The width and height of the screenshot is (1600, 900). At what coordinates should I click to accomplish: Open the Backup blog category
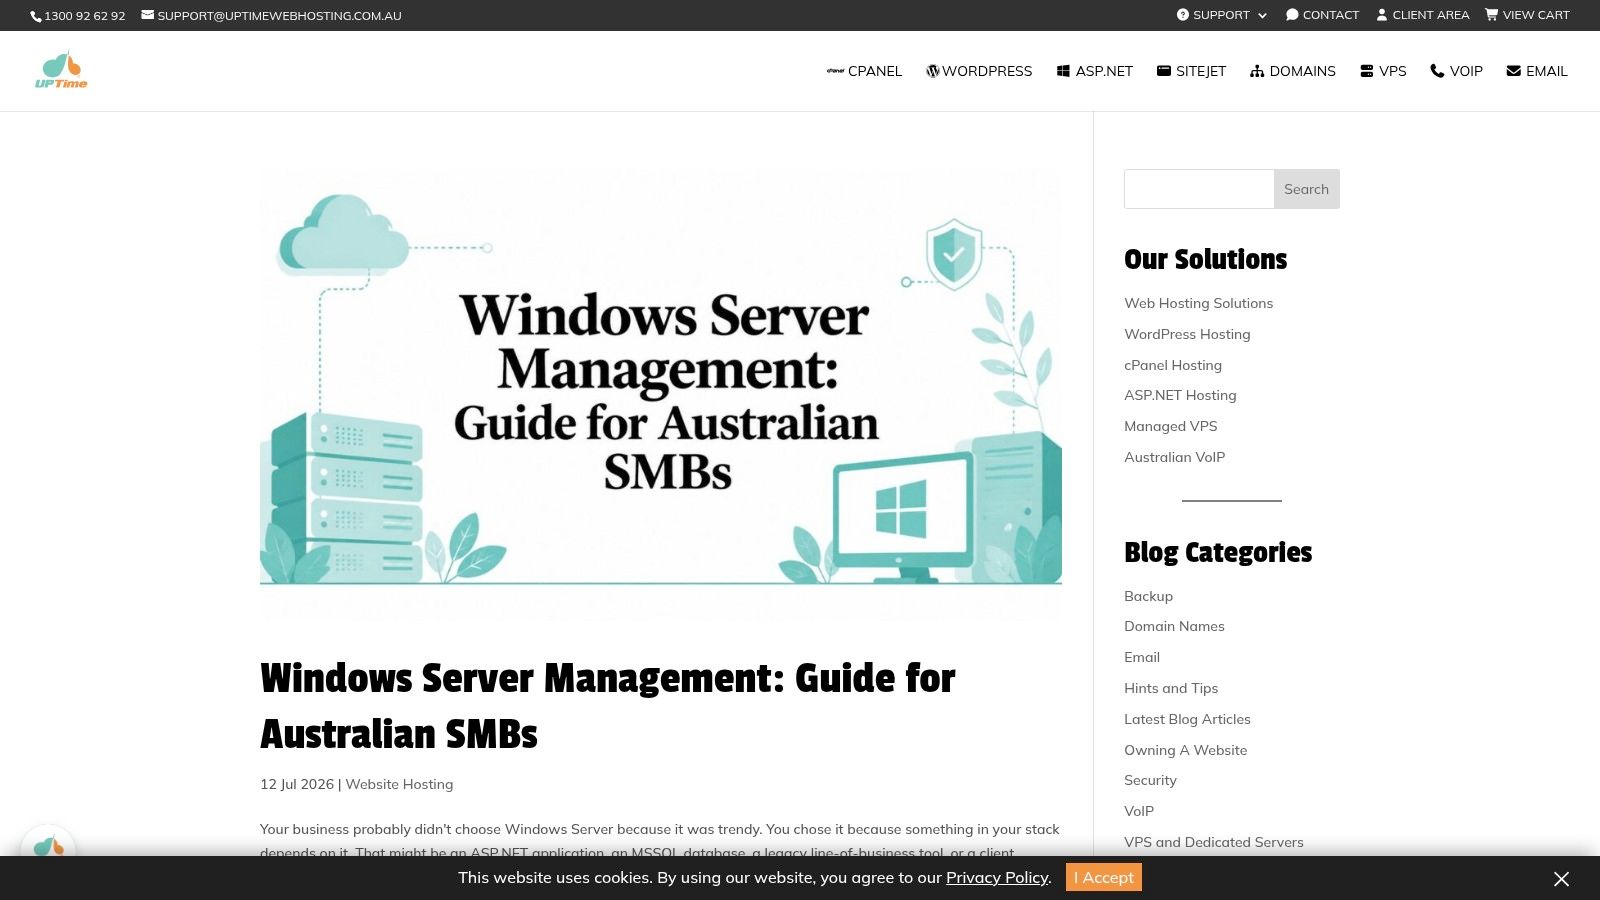[1148, 596]
